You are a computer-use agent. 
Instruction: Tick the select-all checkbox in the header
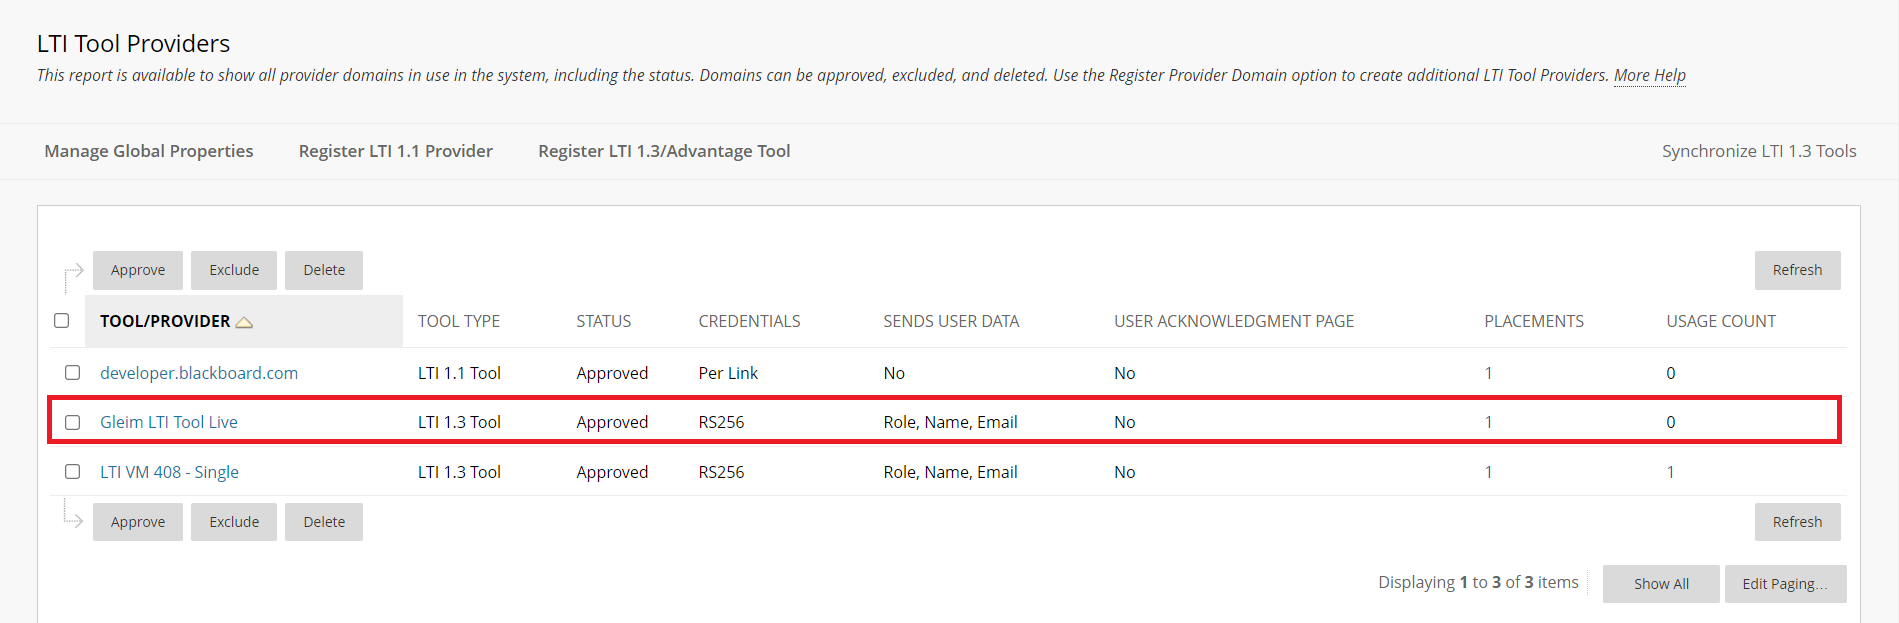click(x=62, y=321)
